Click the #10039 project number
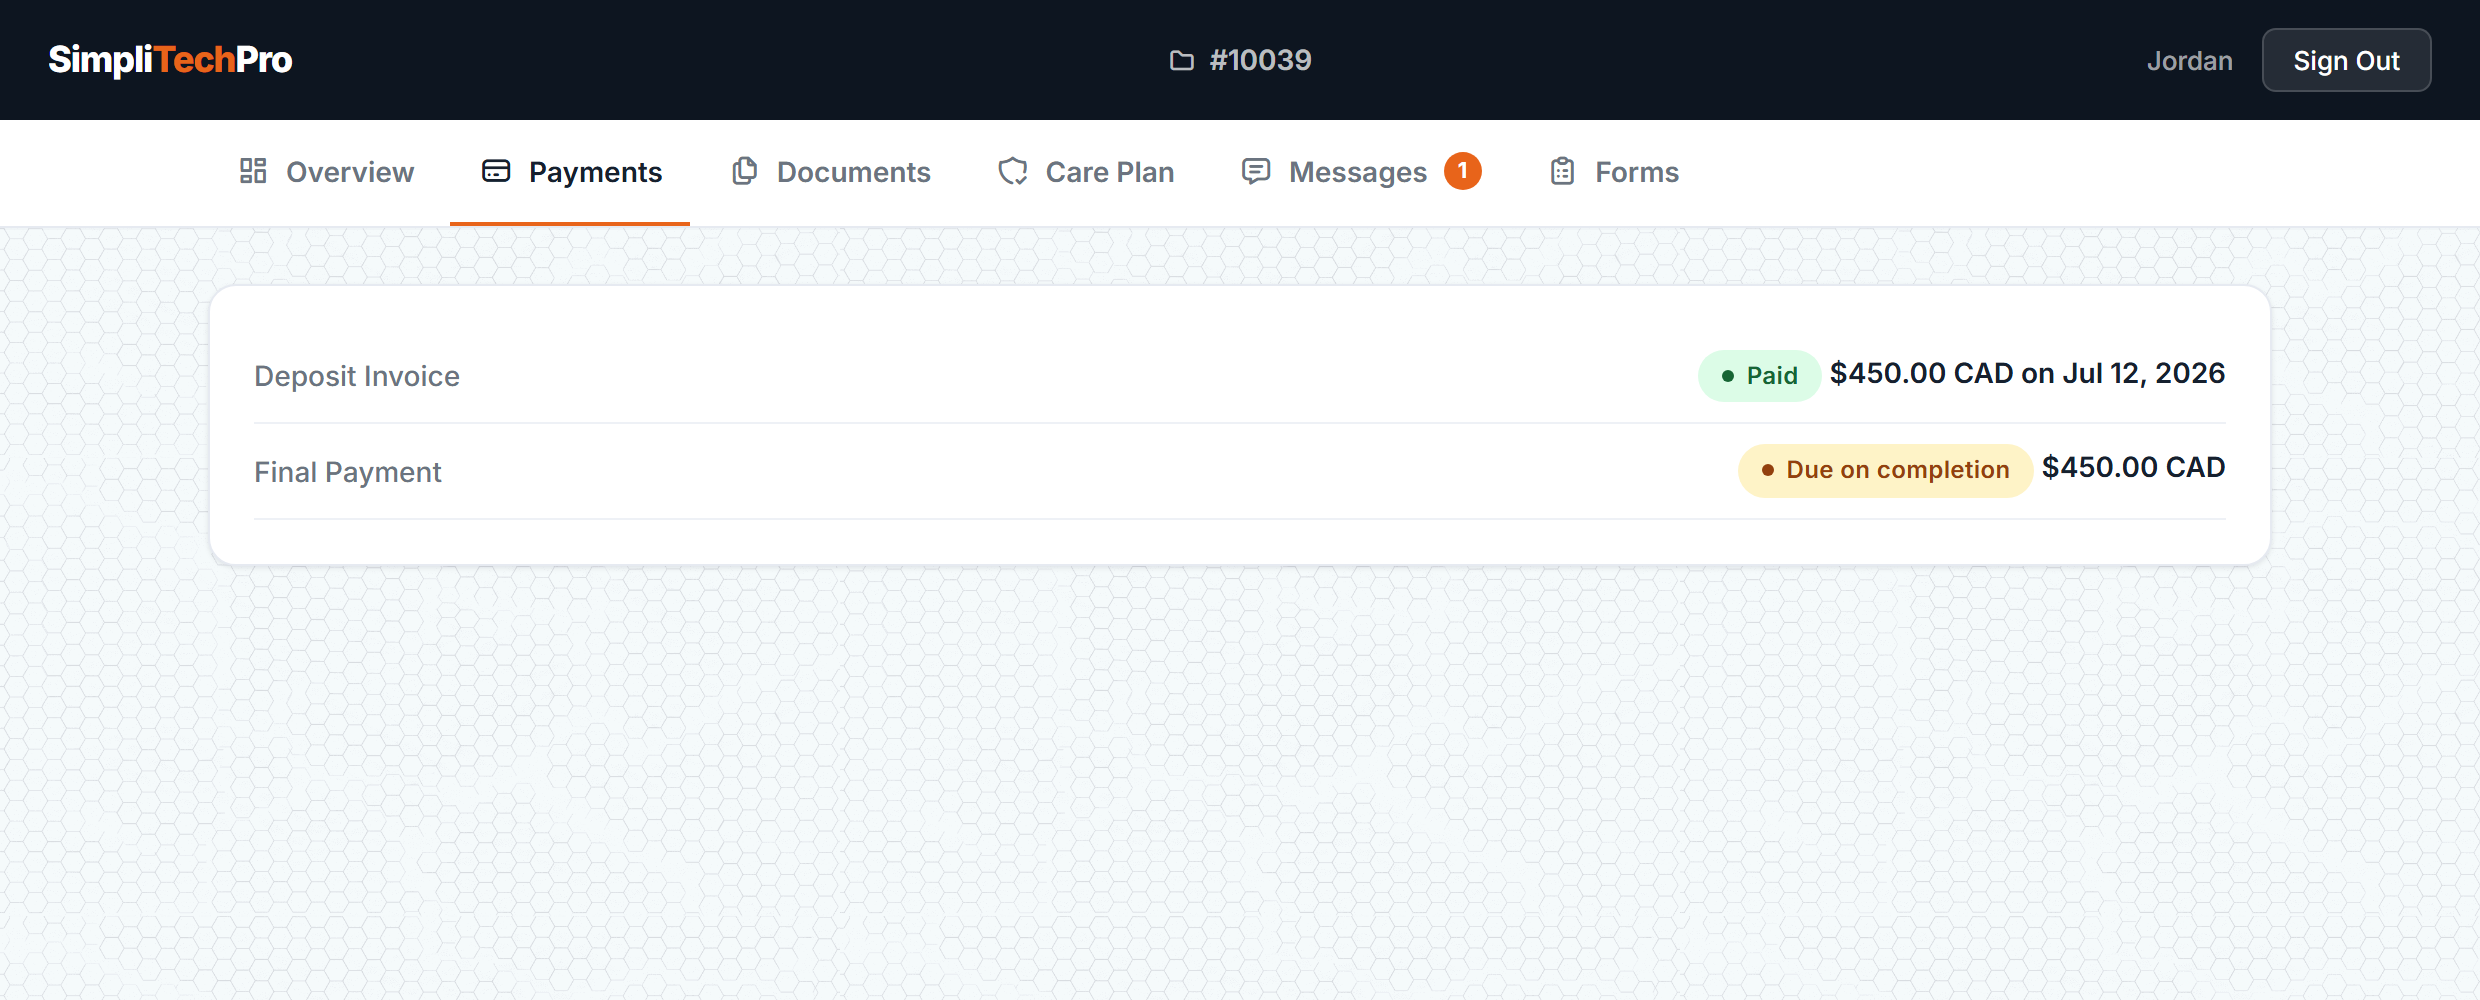Viewport: 2480px width, 1000px height. (x=1260, y=60)
